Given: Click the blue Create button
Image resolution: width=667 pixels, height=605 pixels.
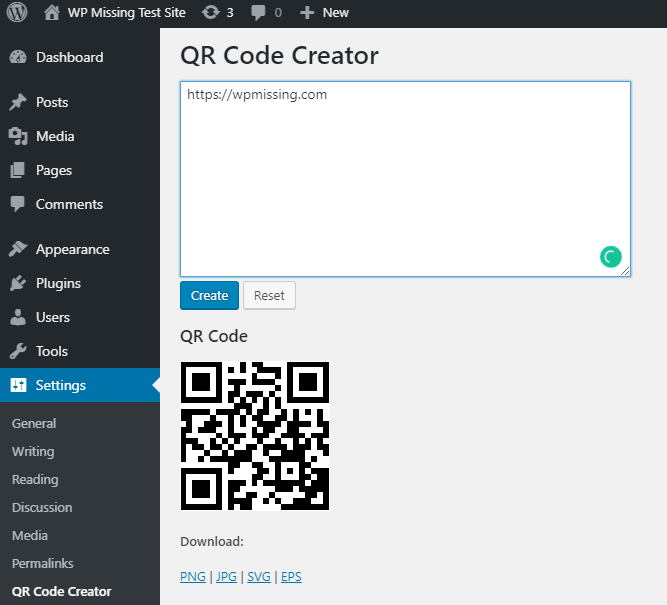Looking at the screenshot, I should pos(209,295).
